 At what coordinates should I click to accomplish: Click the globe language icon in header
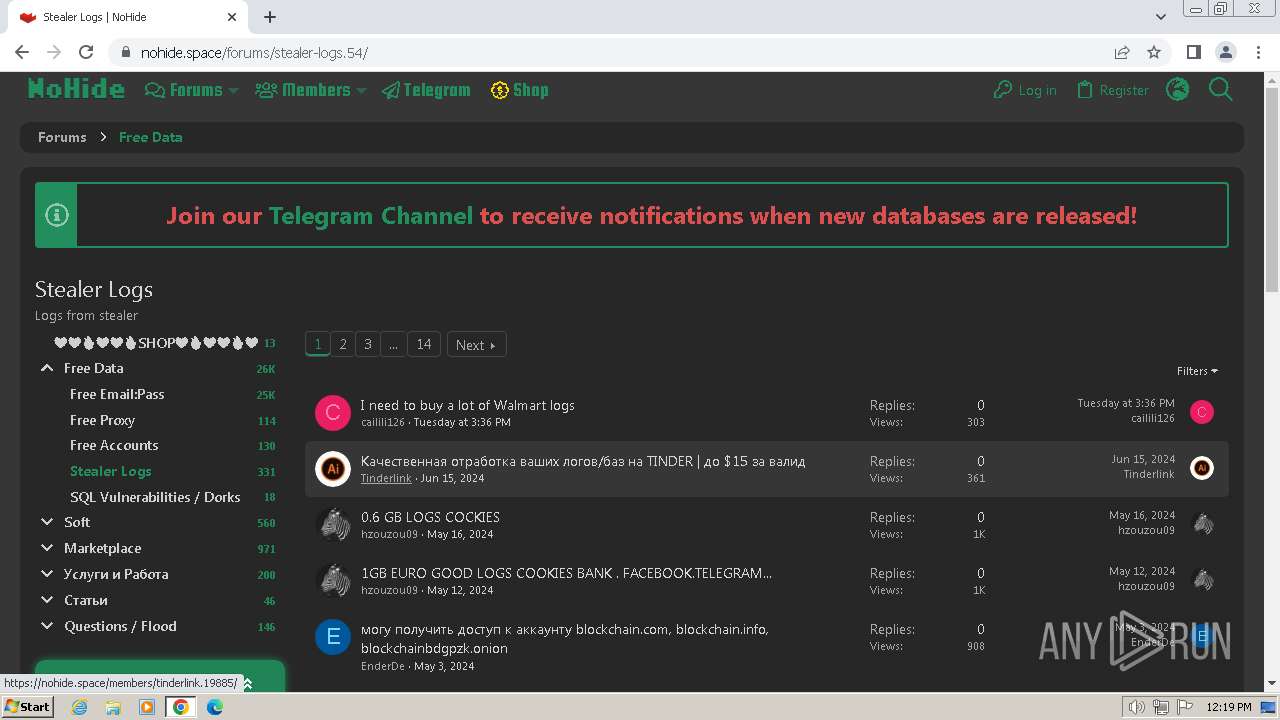[1178, 90]
